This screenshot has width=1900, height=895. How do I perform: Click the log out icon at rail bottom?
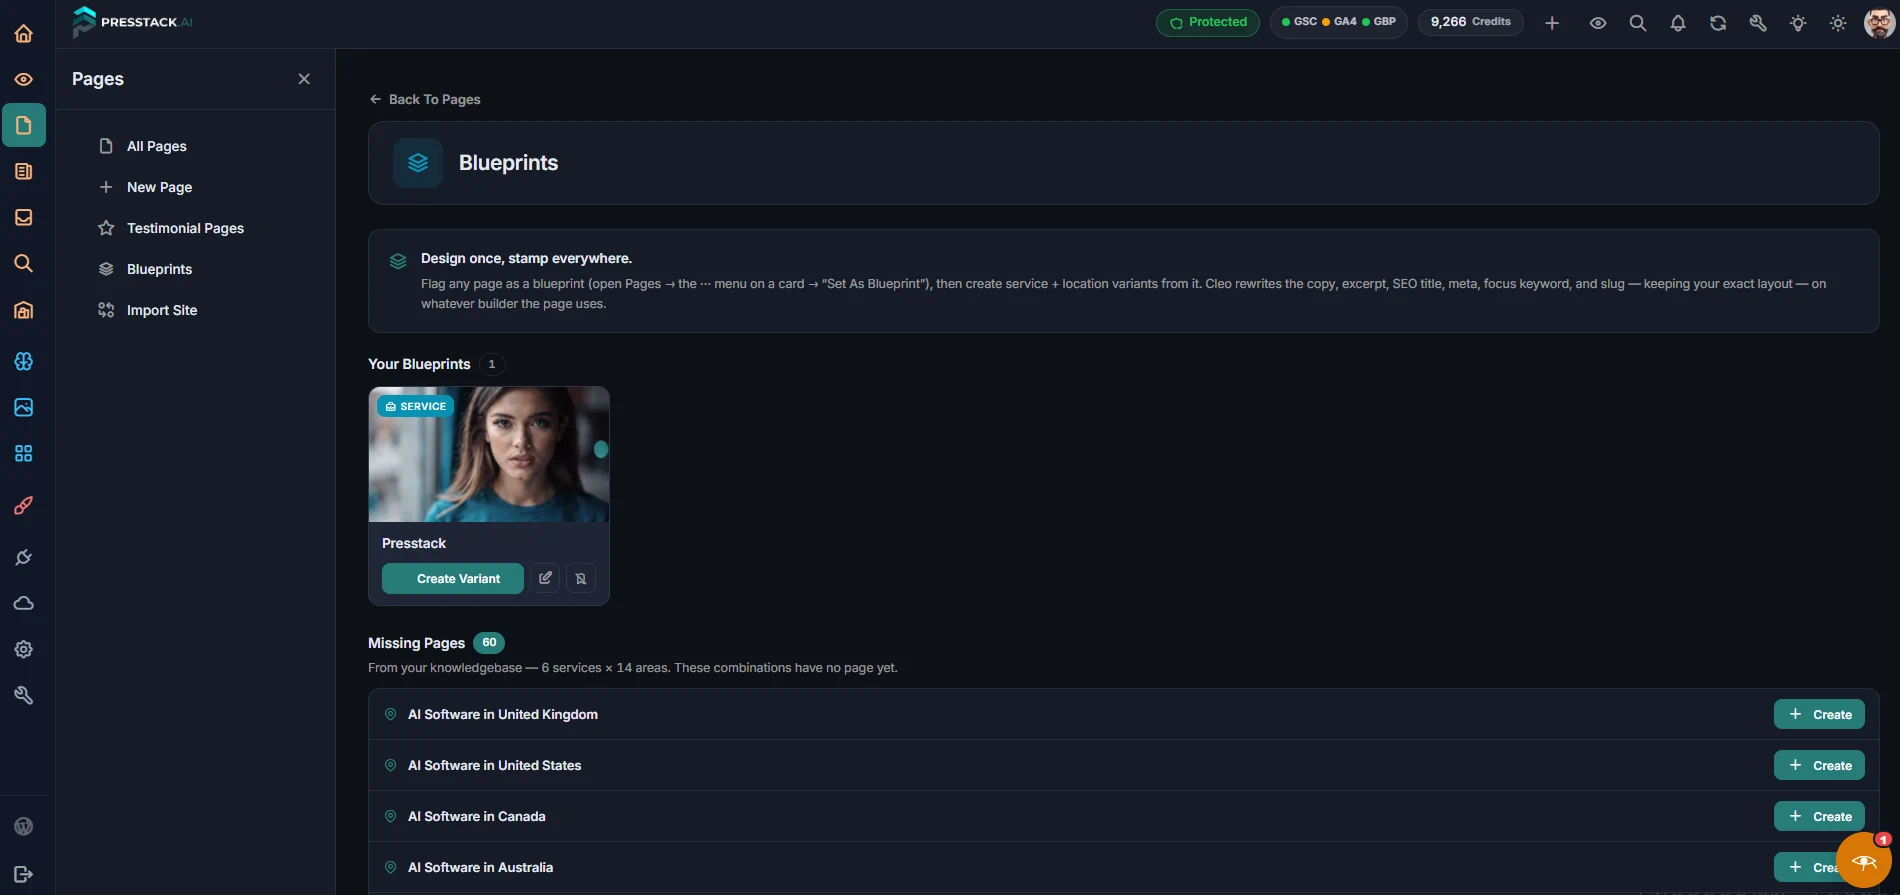click(24, 874)
